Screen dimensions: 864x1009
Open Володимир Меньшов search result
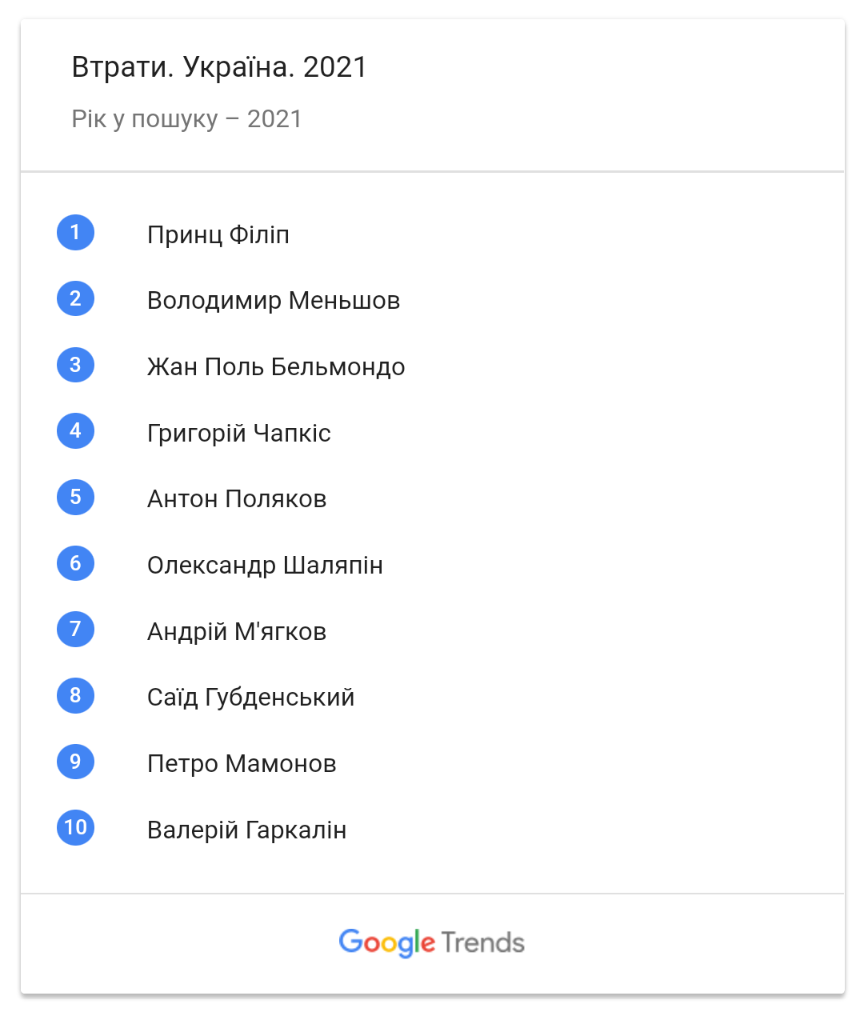coord(273,301)
